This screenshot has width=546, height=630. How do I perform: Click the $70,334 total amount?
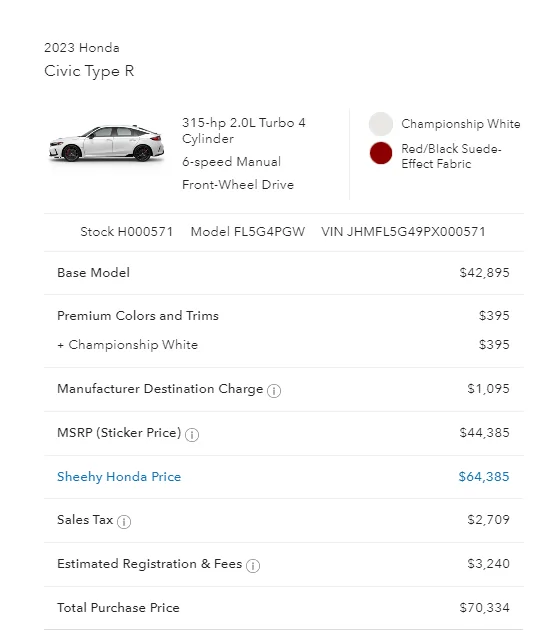point(485,608)
